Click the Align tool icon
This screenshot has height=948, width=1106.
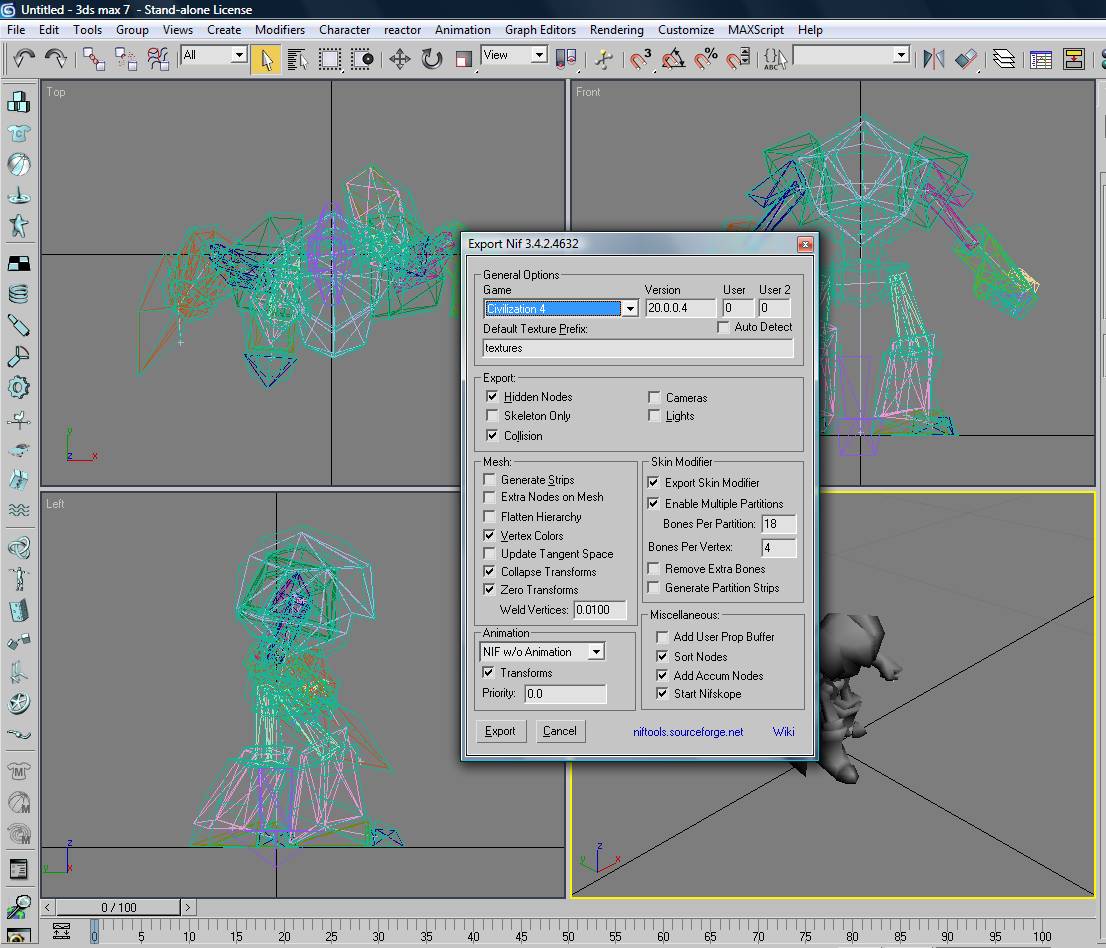point(966,59)
